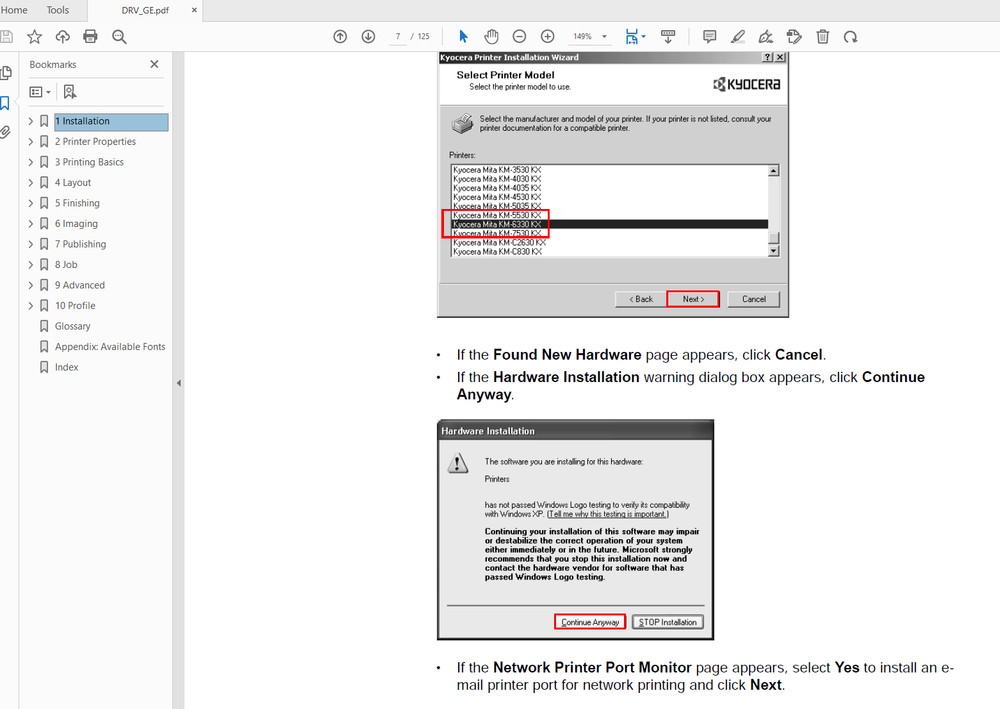
Task: Expand the 7 Publishing bookmark
Action: tap(31, 244)
